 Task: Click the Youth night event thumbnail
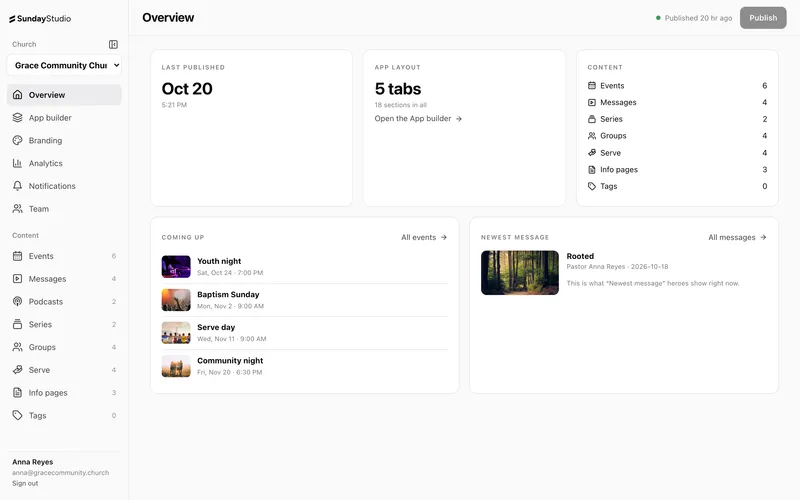176,267
